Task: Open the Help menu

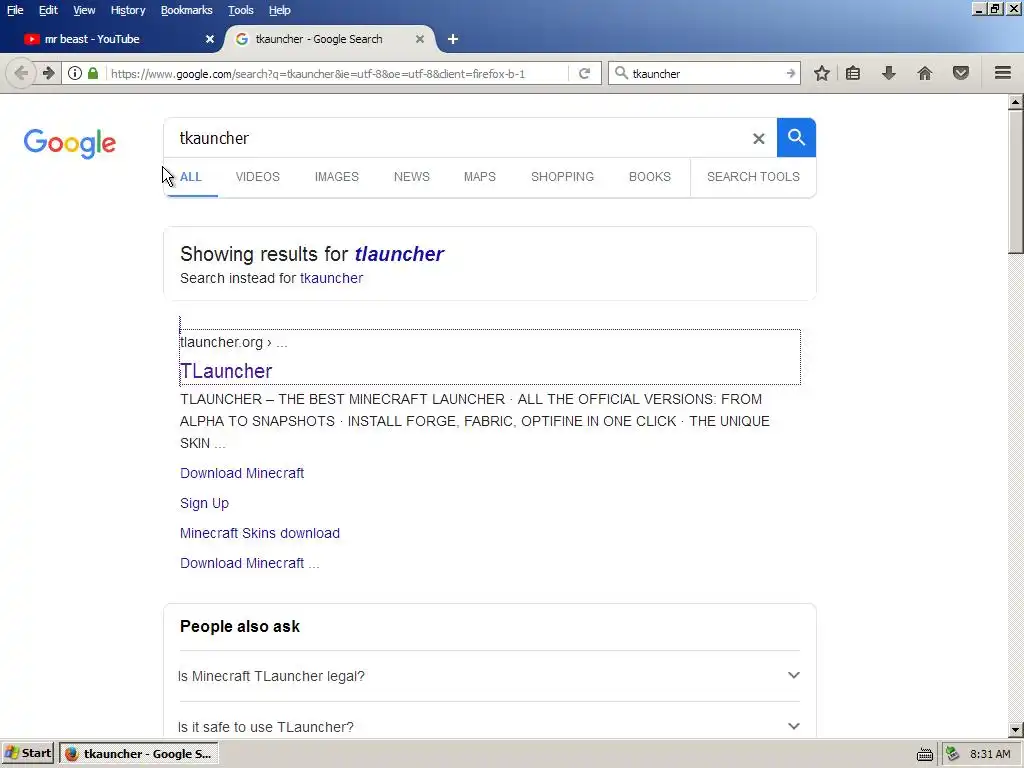Action: (280, 10)
